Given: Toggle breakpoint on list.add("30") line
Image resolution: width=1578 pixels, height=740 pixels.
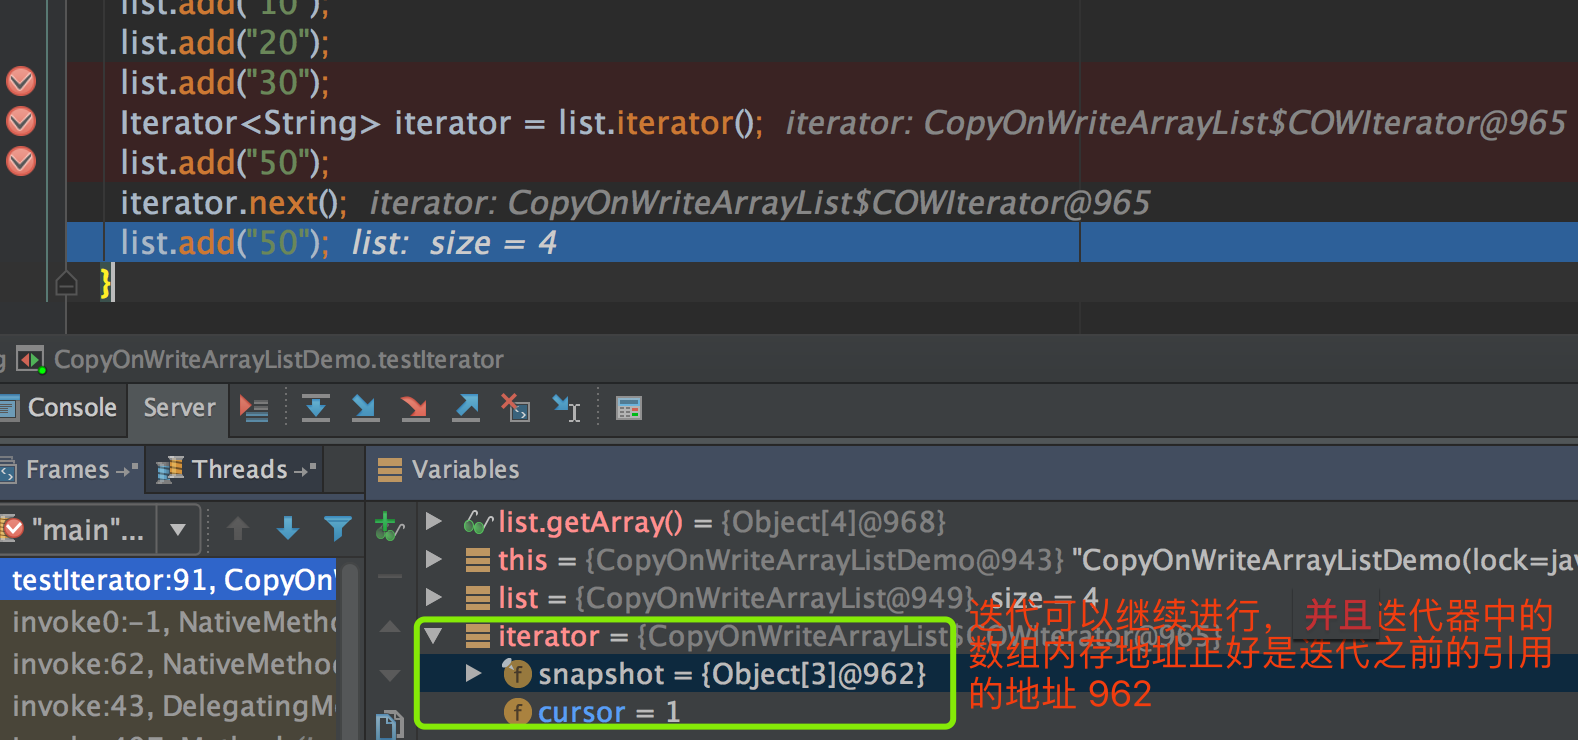Looking at the screenshot, I should (x=21, y=82).
